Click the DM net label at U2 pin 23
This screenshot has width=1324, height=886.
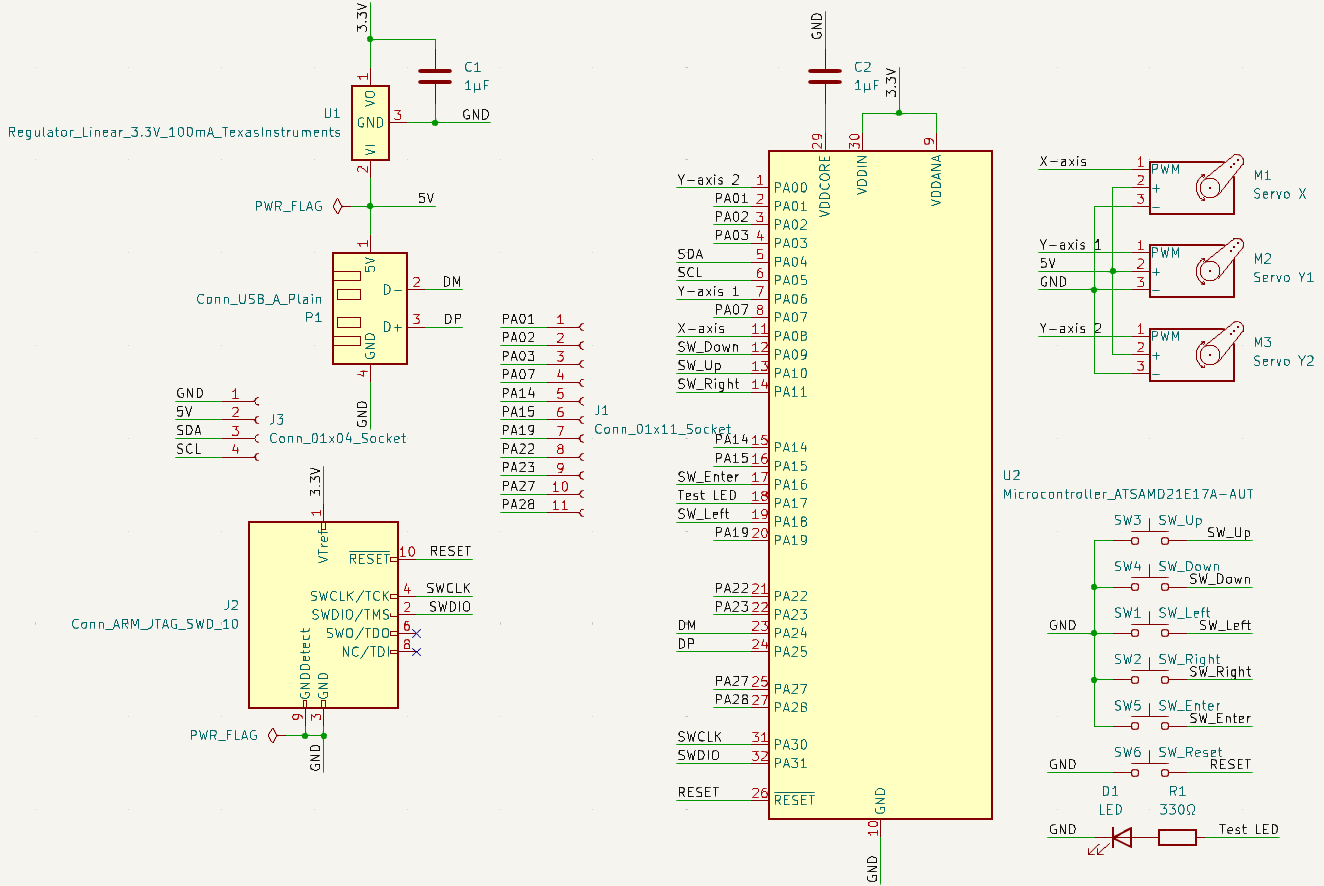pyautogui.click(x=687, y=625)
